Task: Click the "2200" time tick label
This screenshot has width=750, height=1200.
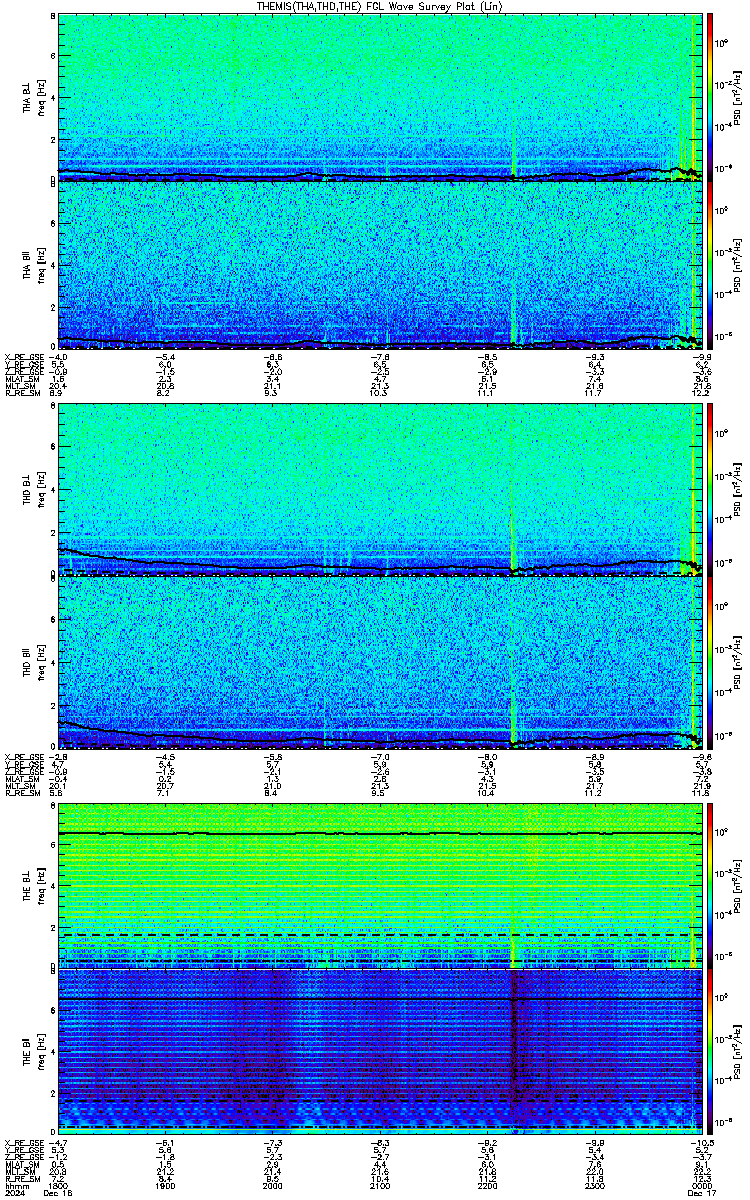Action: pyautogui.click(x=487, y=1185)
